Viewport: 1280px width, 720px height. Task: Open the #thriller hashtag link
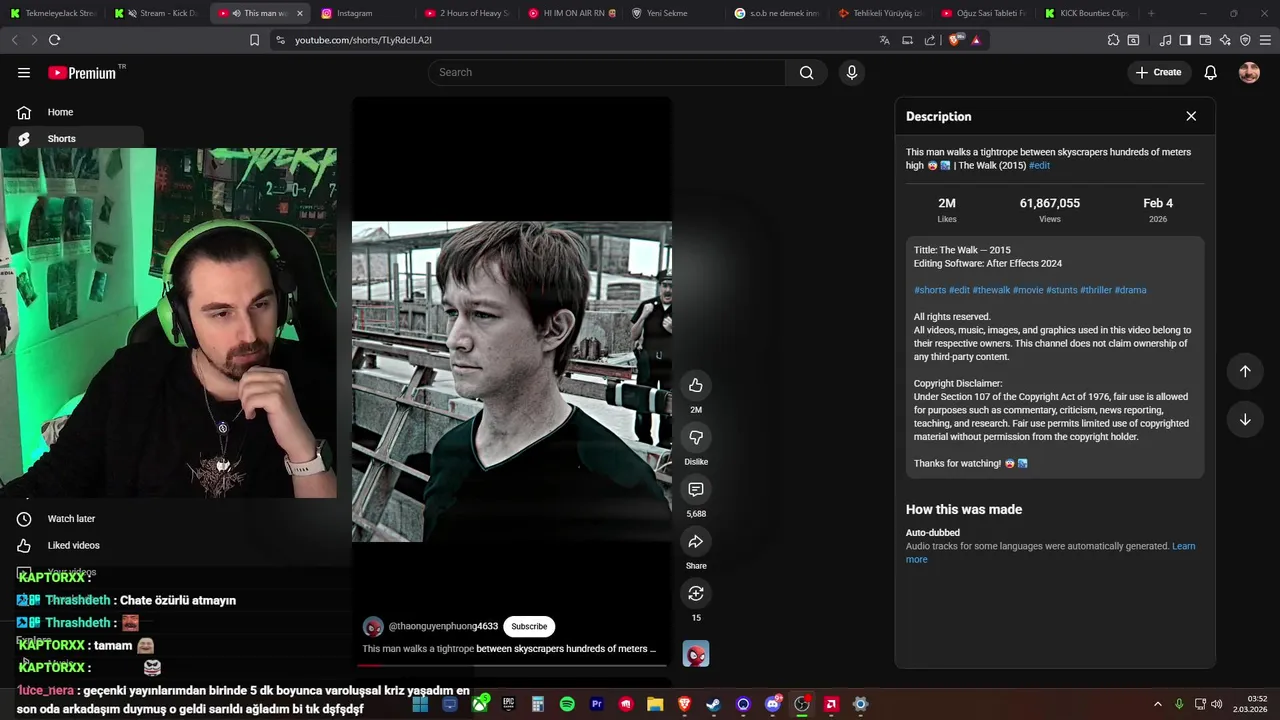coord(1095,290)
